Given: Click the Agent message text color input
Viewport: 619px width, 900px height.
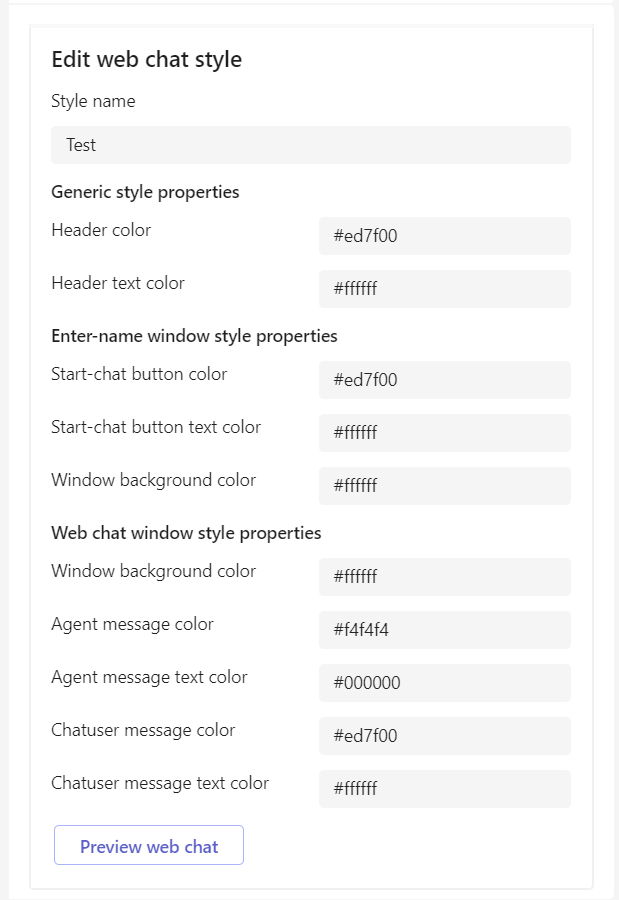Looking at the screenshot, I should click(x=444, y=683).
